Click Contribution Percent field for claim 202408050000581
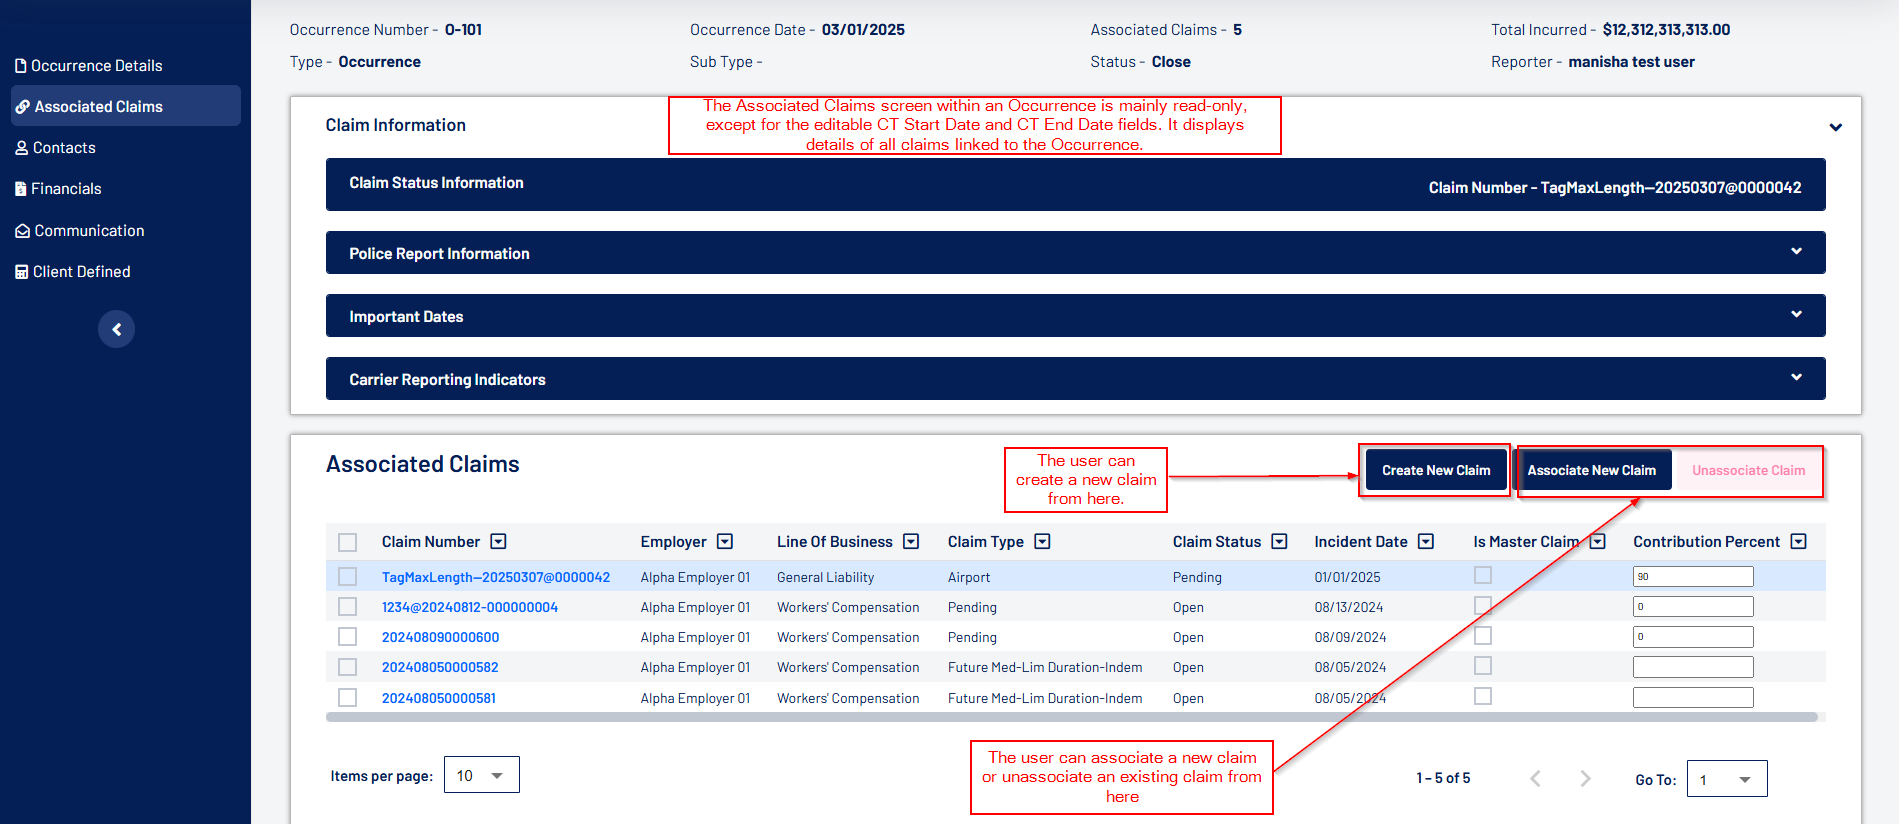Screen dimensions: 1899x824 [x=1692, y=698]
